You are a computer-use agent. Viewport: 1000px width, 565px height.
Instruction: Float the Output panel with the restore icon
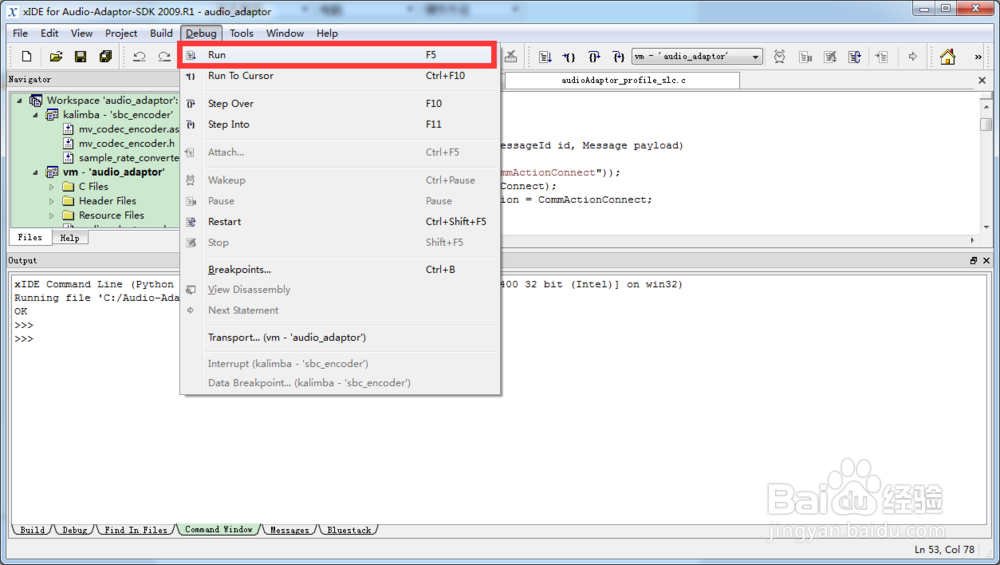tap(973, 260)
